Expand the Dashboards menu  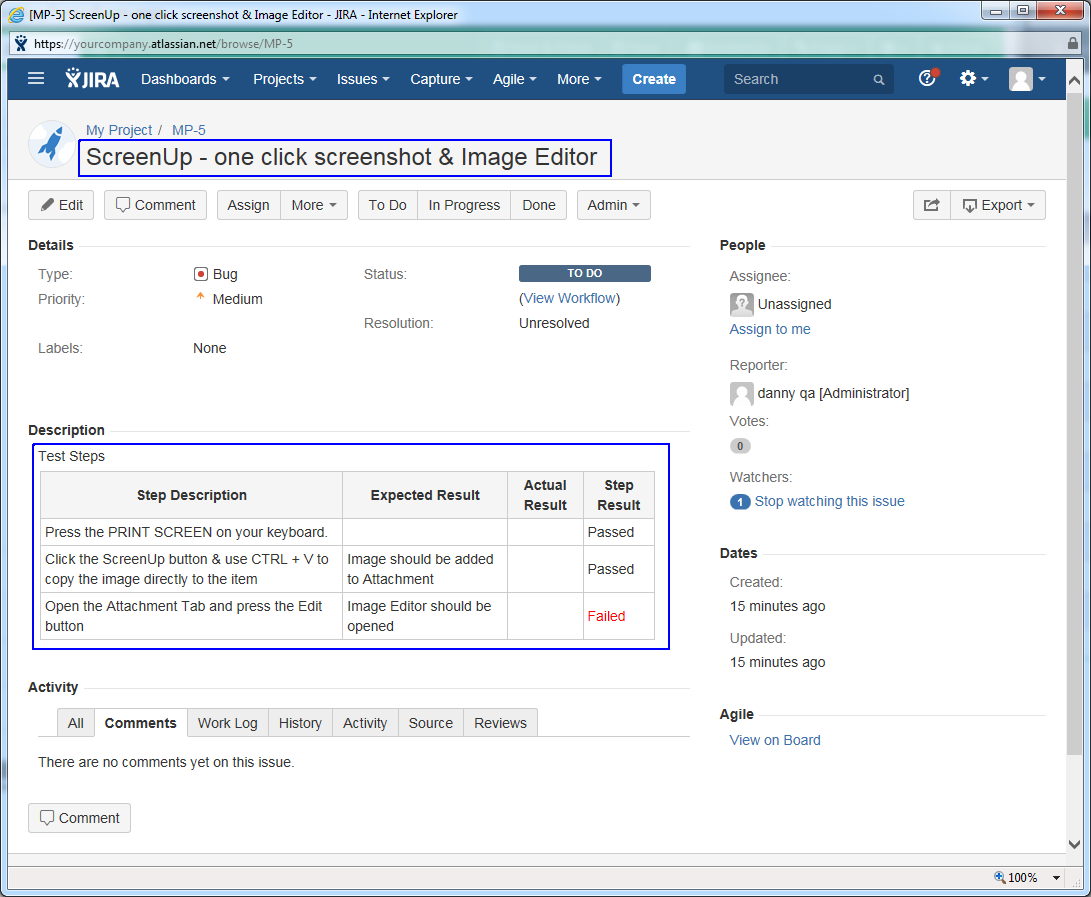coord(185,79)
